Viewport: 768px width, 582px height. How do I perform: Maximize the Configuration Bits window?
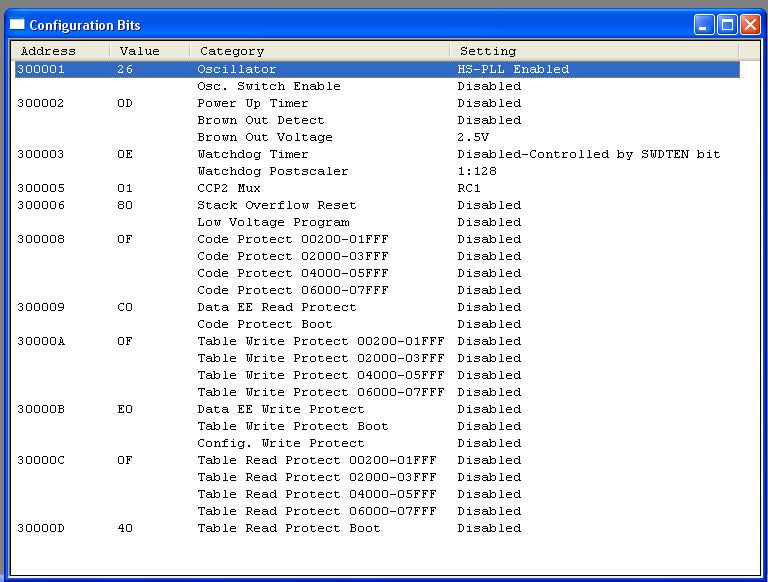(x=727, y=25)
